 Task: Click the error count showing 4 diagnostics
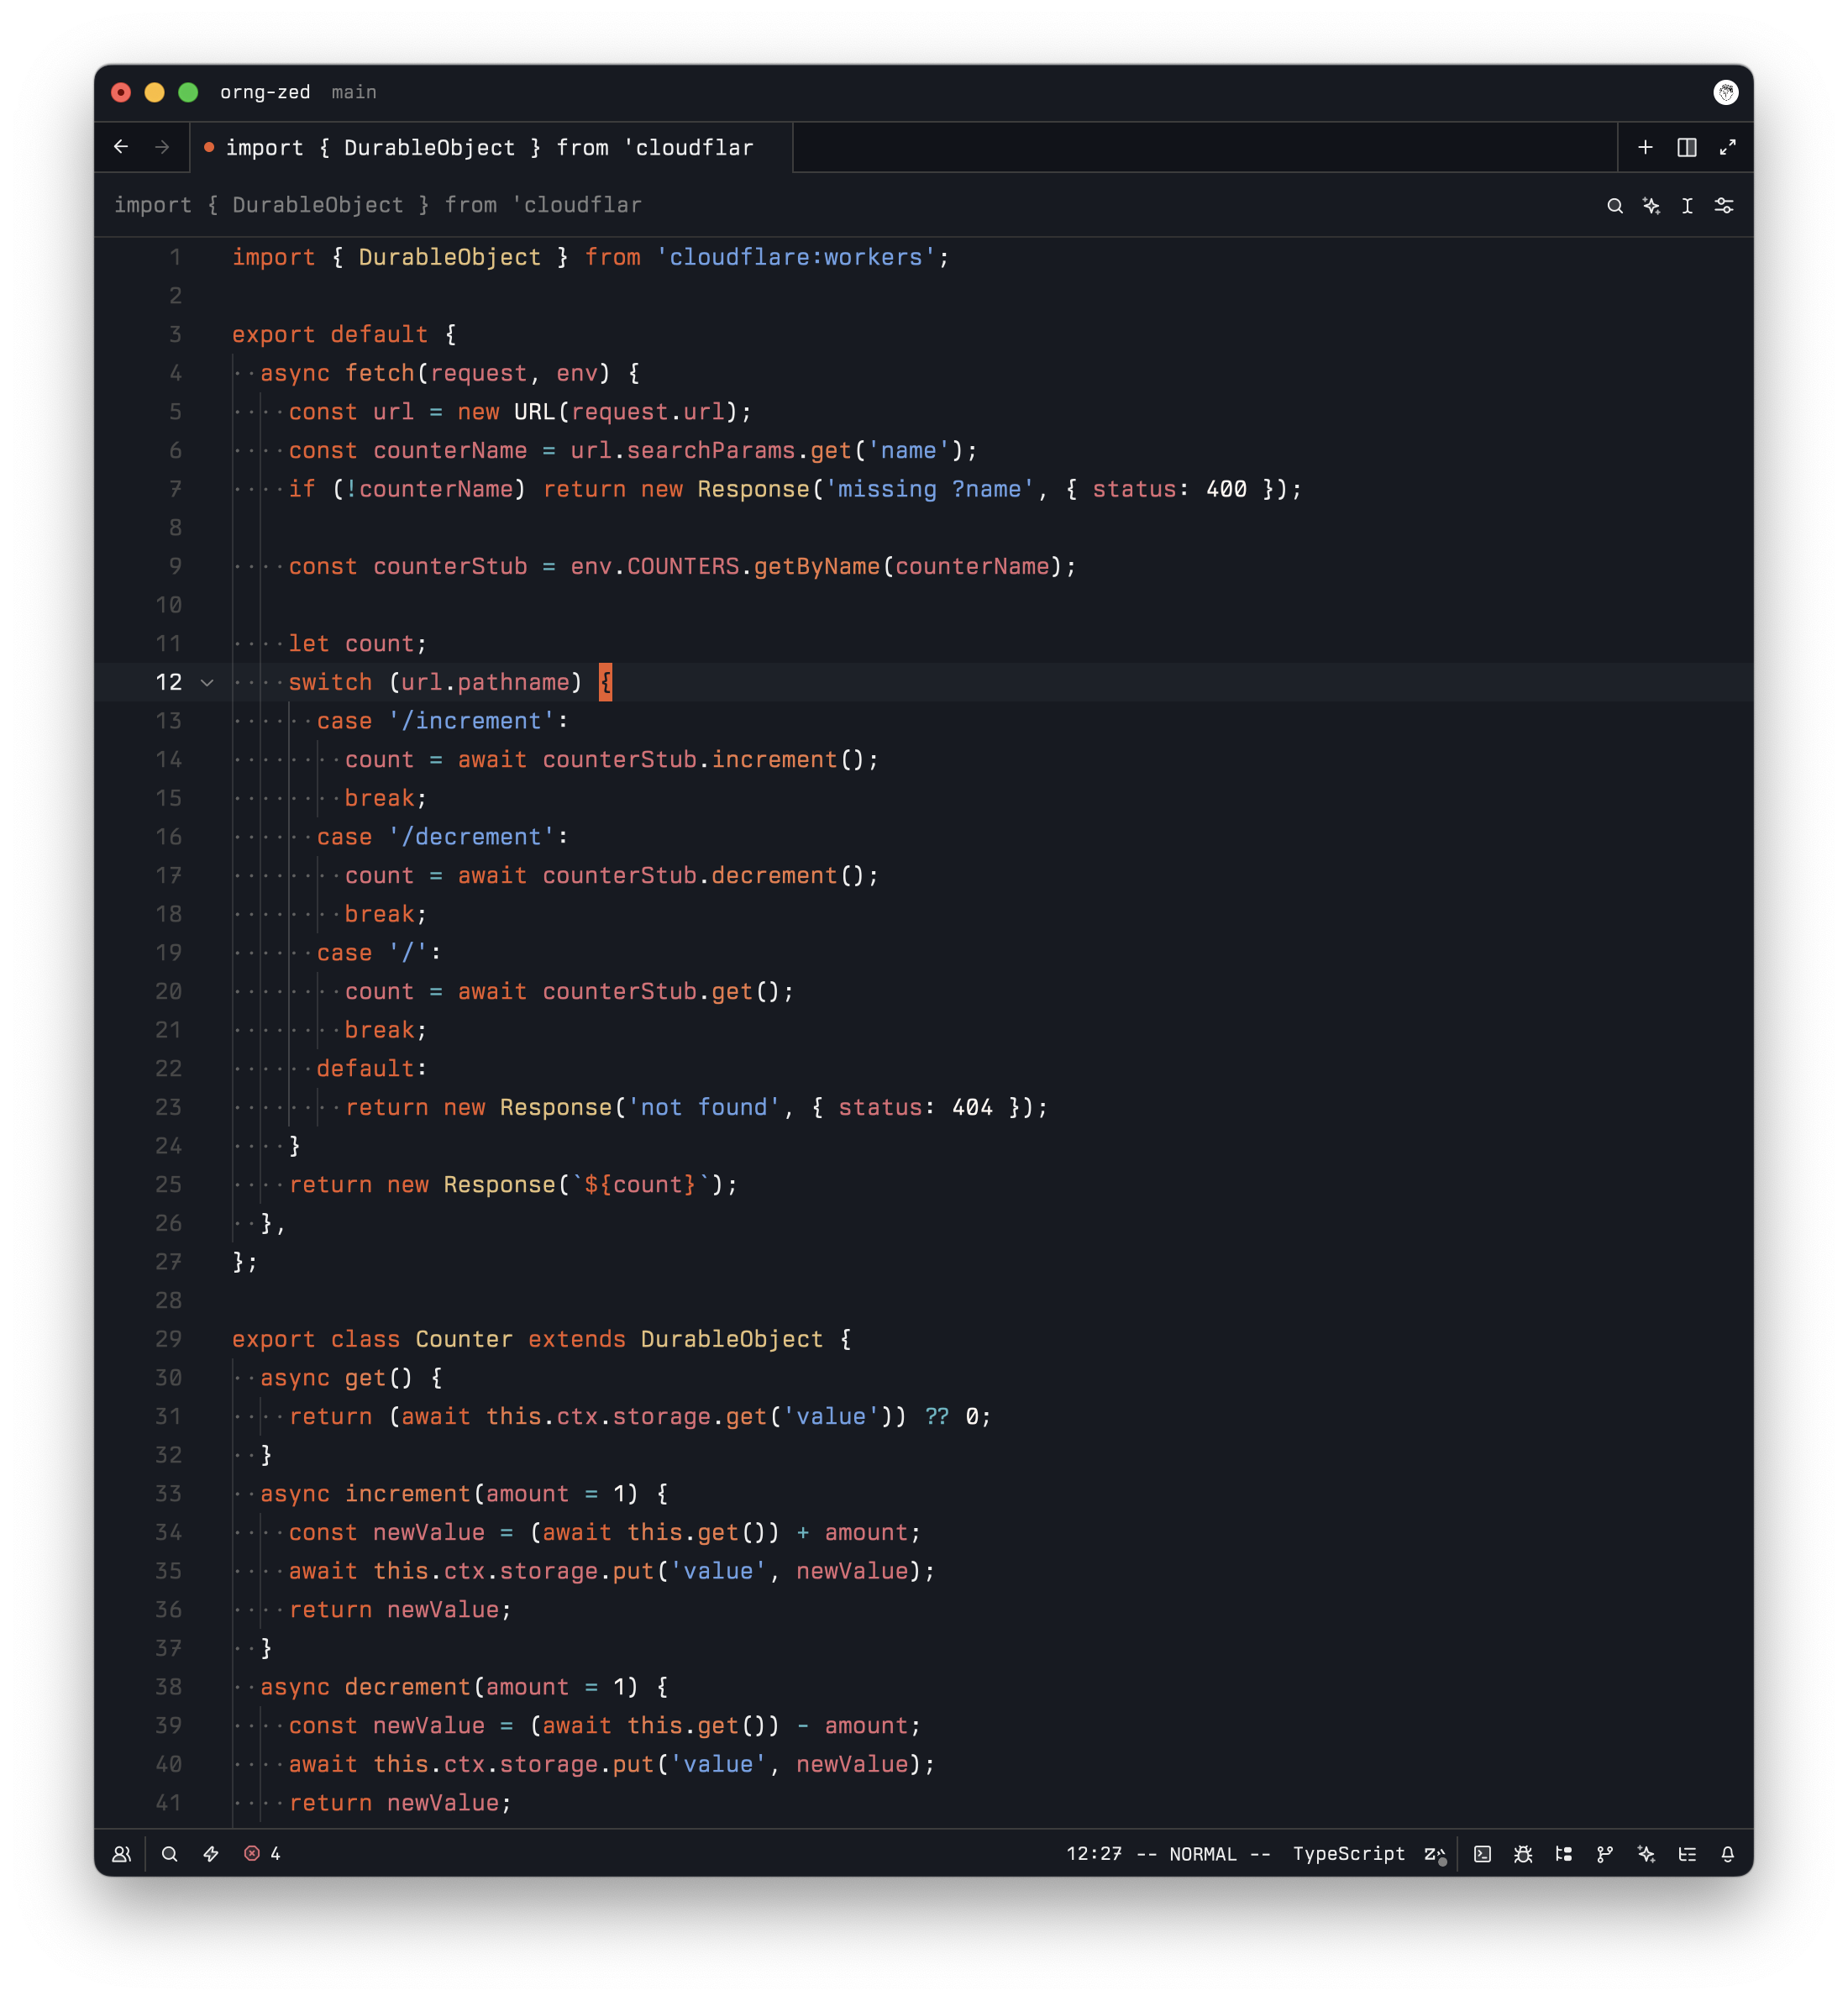point(262,1853)
